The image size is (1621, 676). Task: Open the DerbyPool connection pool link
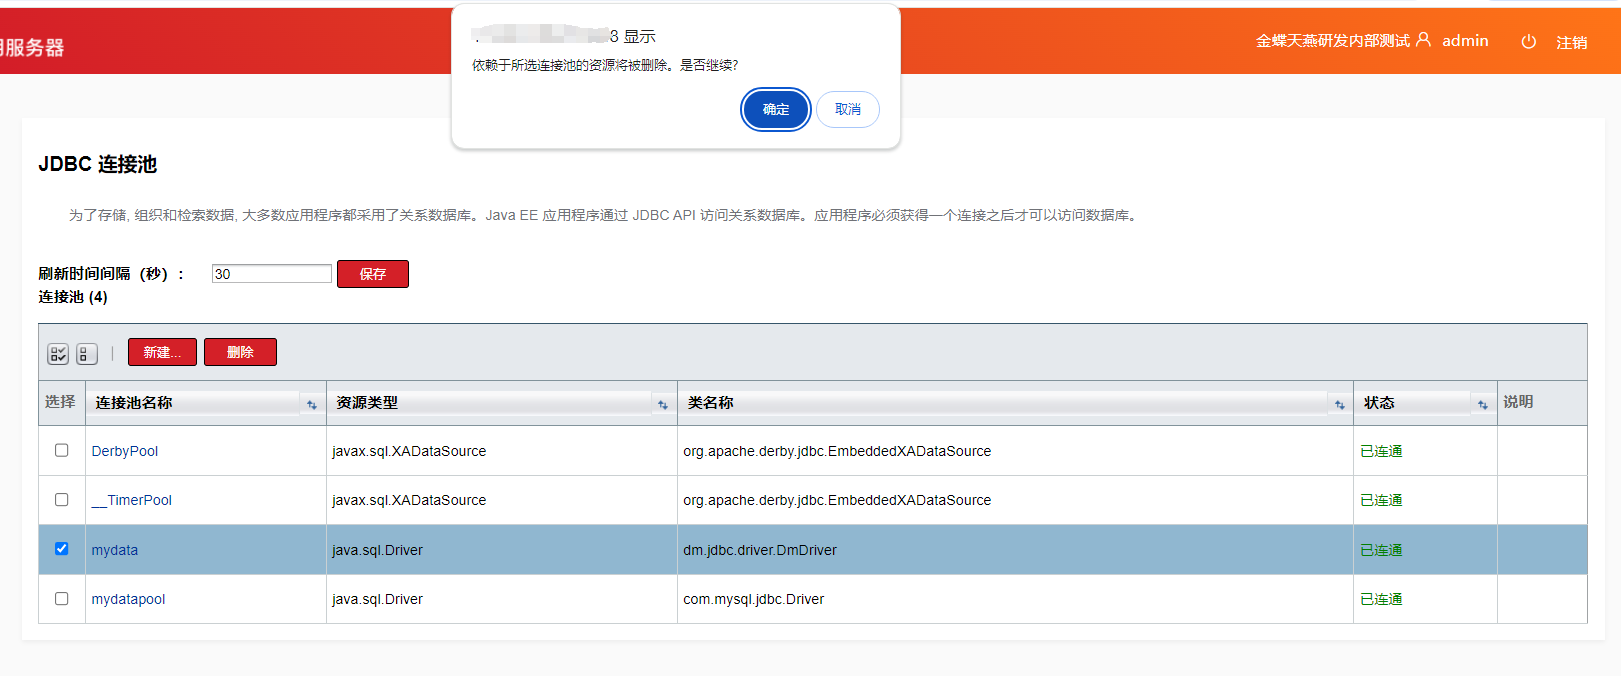[x=125, y=451]
